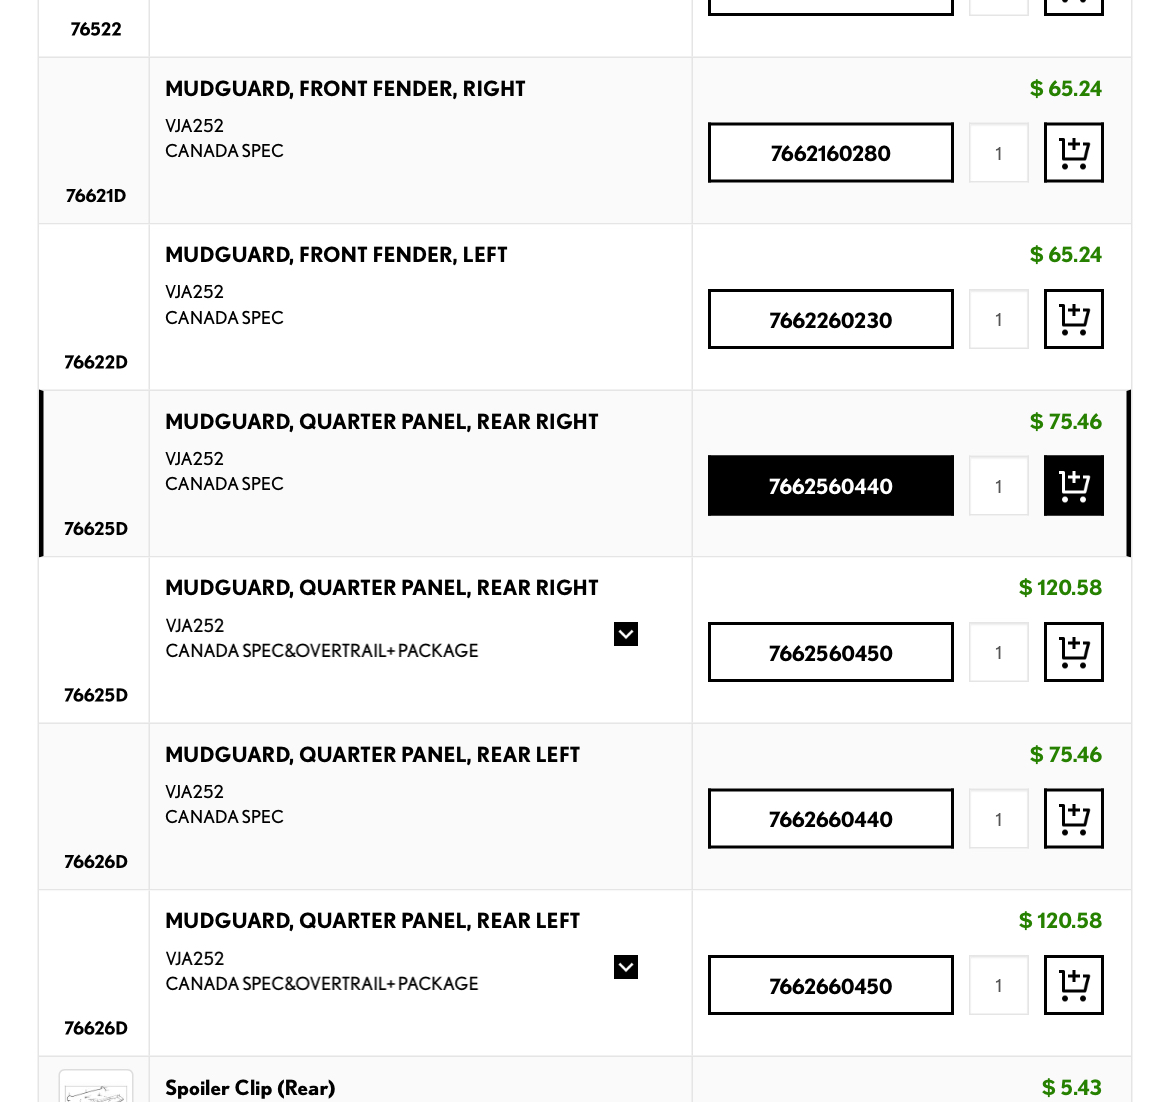Select Mudguard, Front Fender, Right title
Screen dimensions: 1170x1102
pyautogui.click(x=345, y=89)
